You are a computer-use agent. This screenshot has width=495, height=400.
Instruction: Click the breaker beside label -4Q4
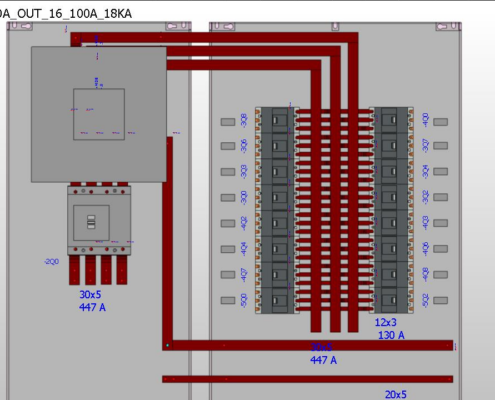click(277, 249)
